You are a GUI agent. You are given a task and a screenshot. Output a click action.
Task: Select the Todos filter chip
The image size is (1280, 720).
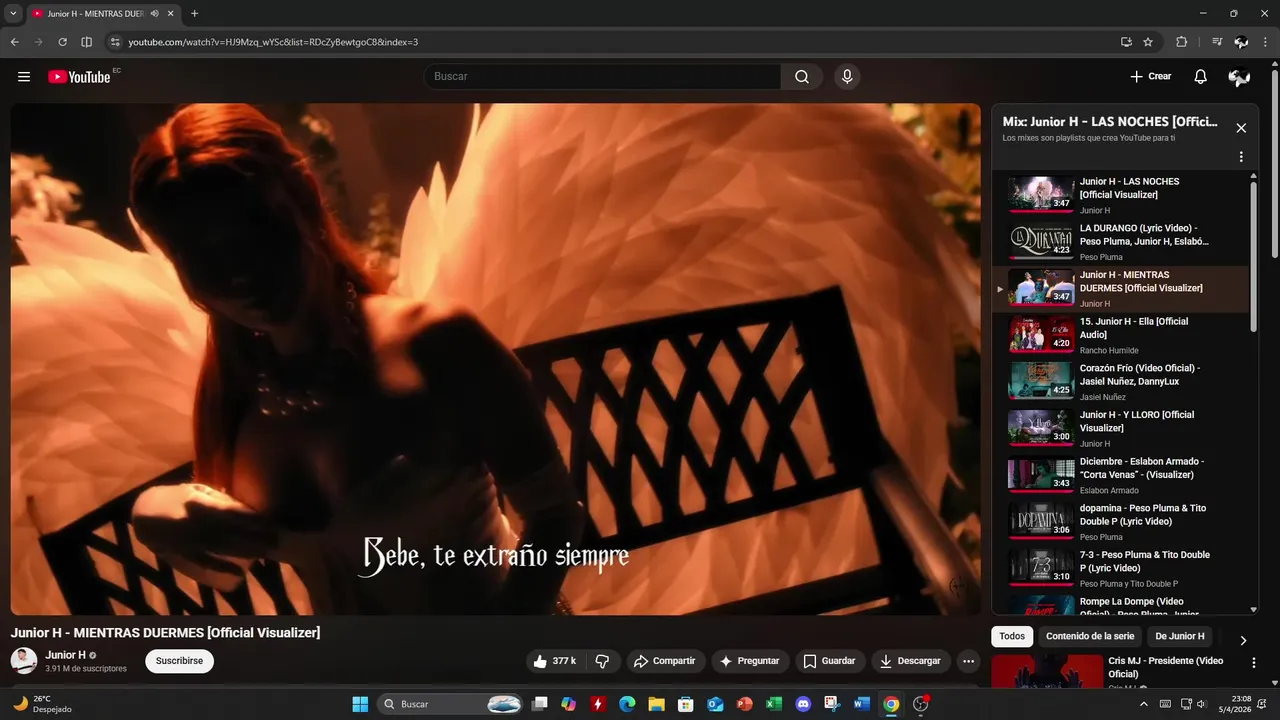1012,636
